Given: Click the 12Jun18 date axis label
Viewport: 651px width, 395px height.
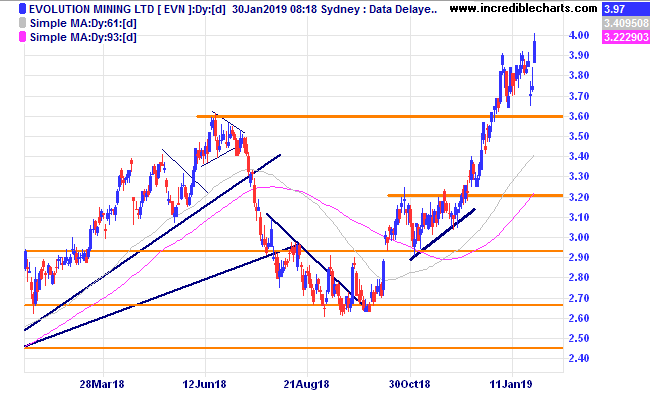Looking at the screenshot, I should [204, 384].
